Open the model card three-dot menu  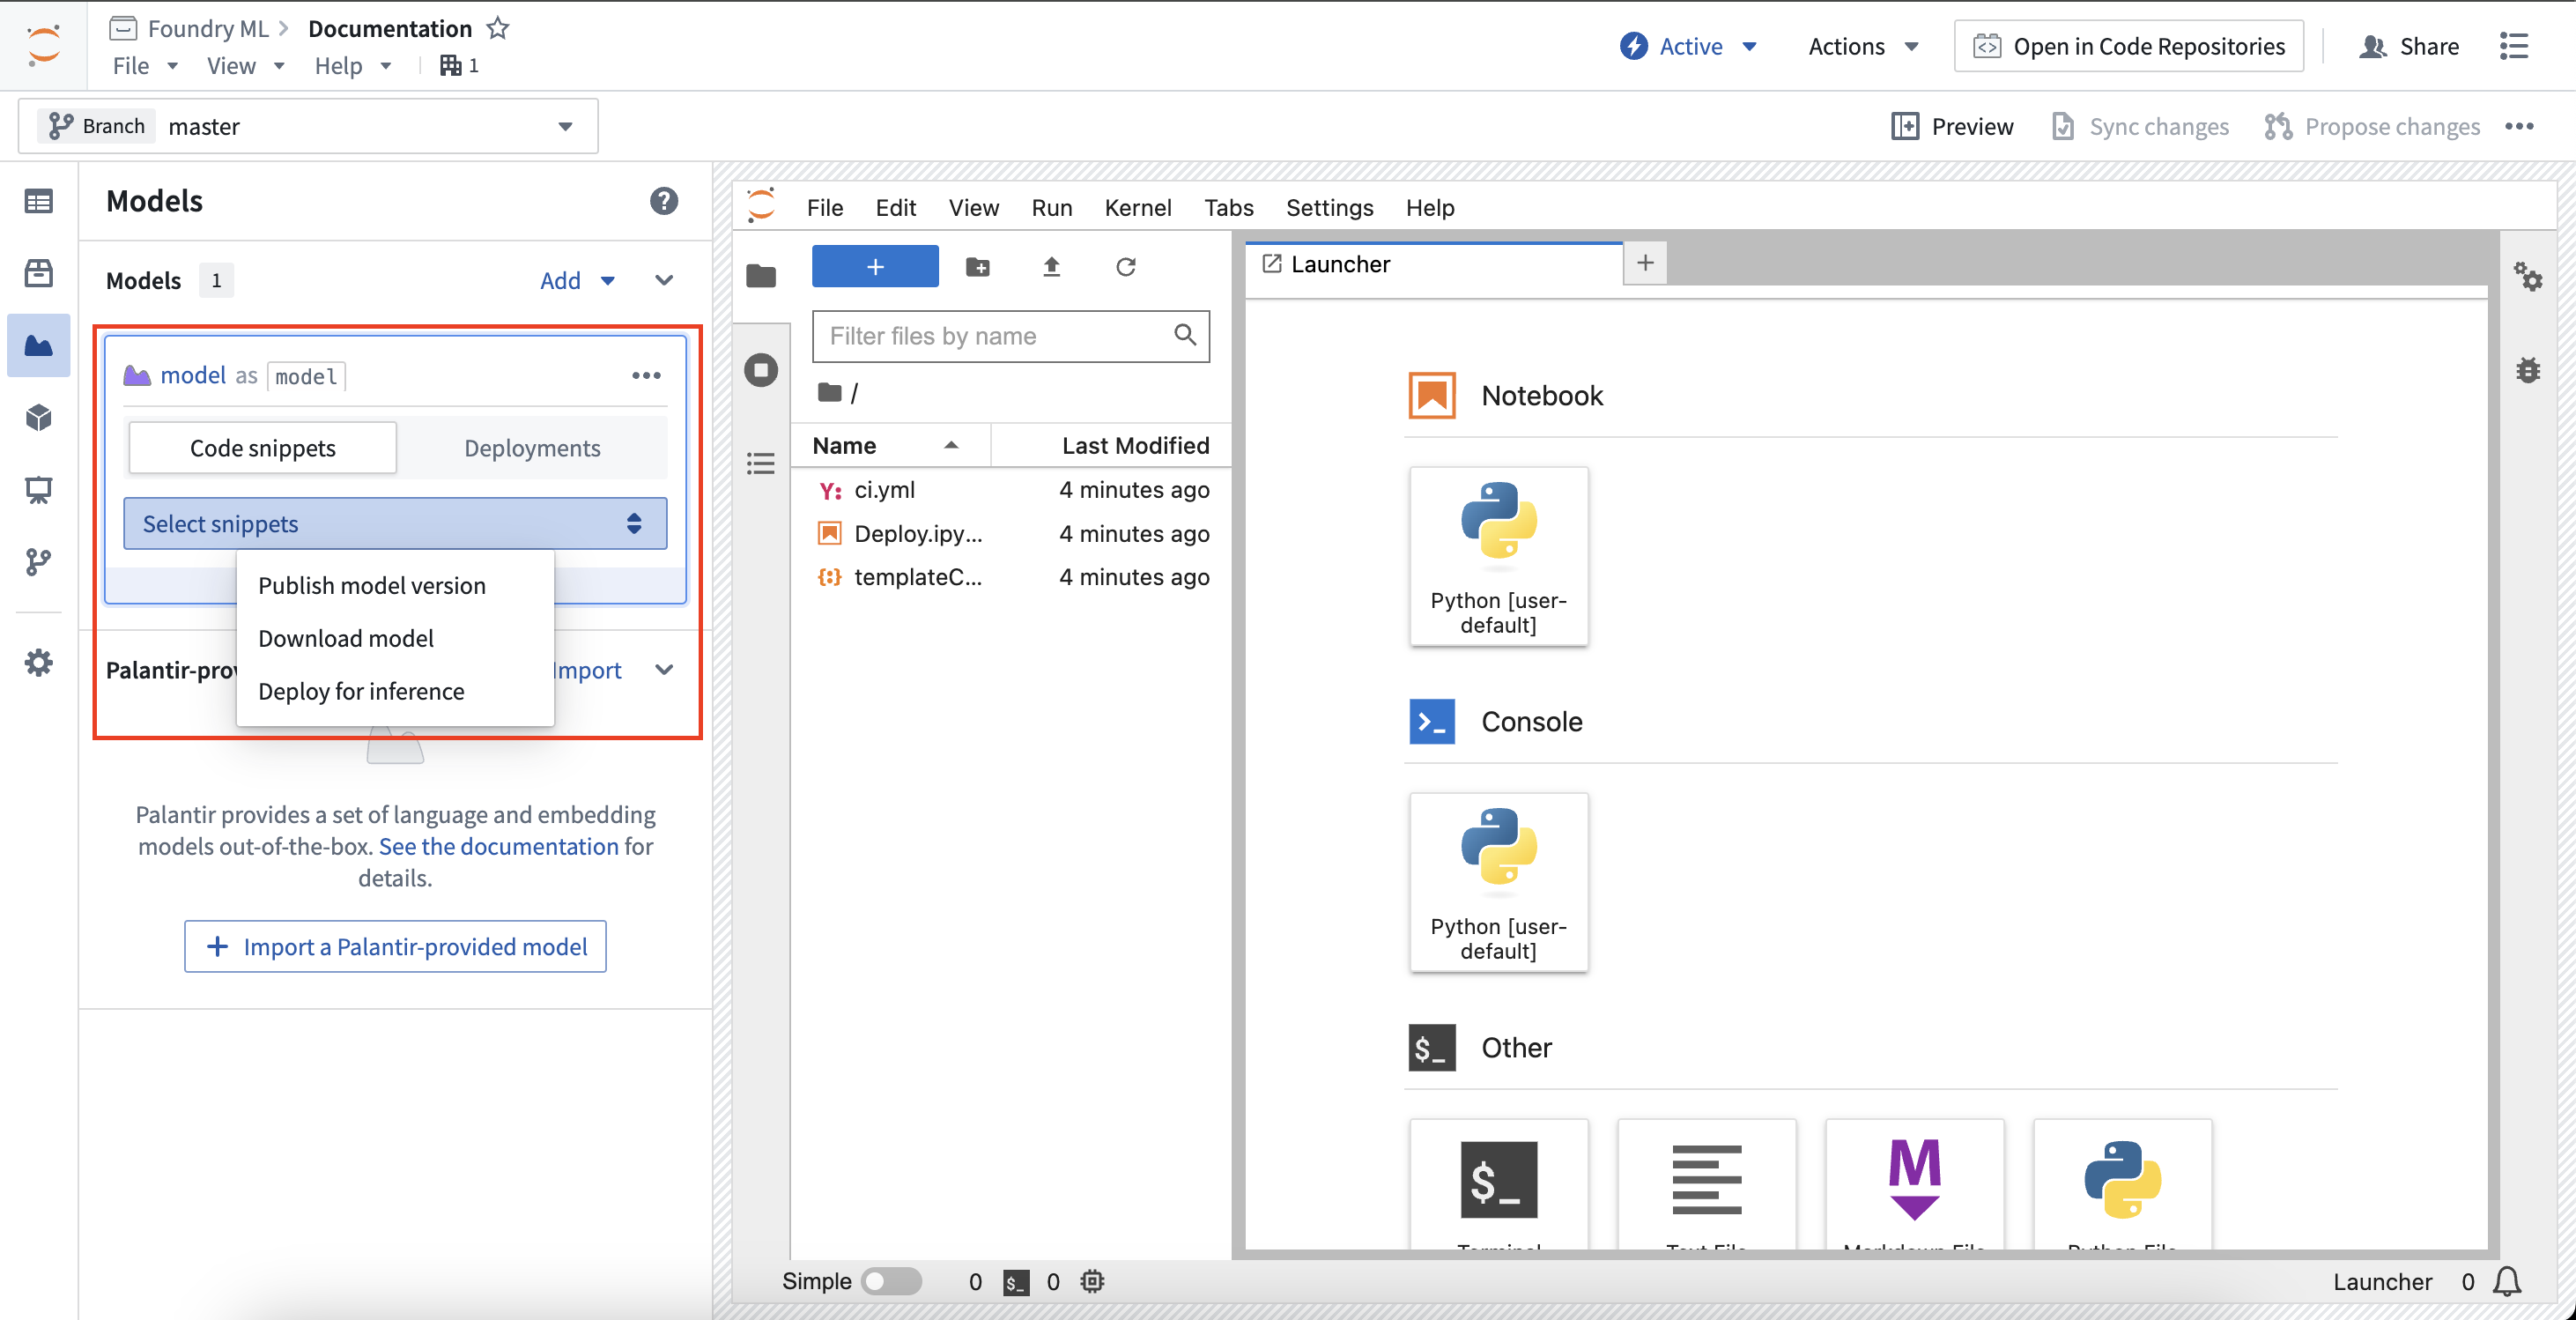click(646, 375)
